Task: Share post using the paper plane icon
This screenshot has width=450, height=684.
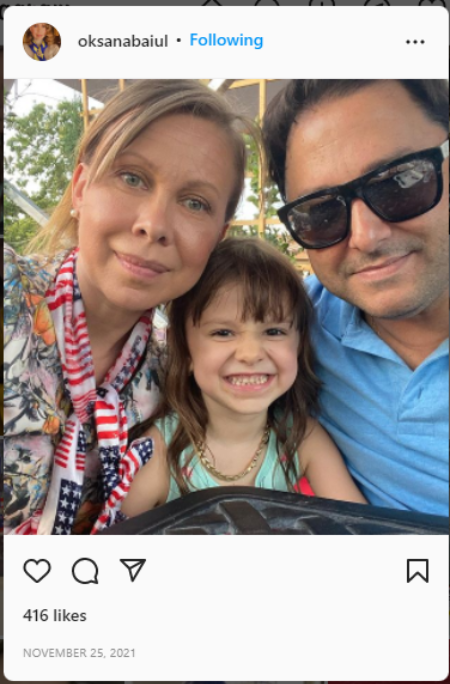Action: (133, 570)
